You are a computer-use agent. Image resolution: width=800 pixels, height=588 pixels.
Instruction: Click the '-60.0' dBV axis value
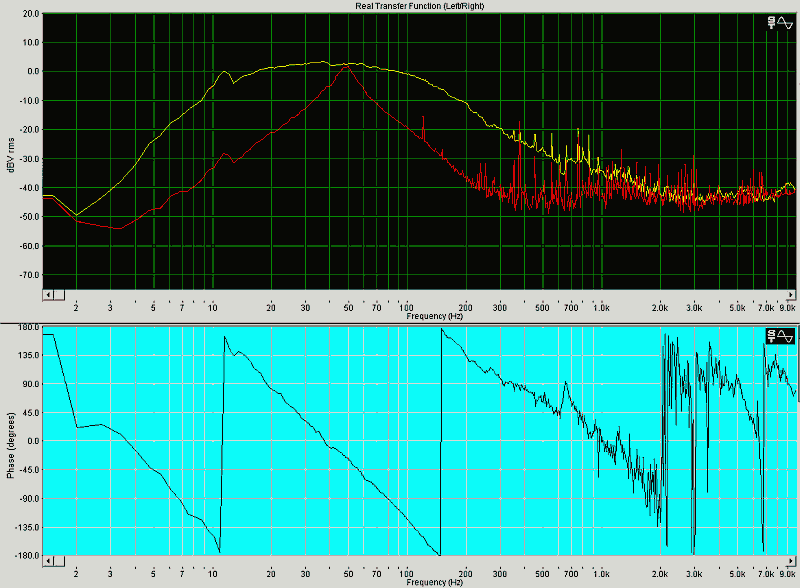tap(30, 246)
